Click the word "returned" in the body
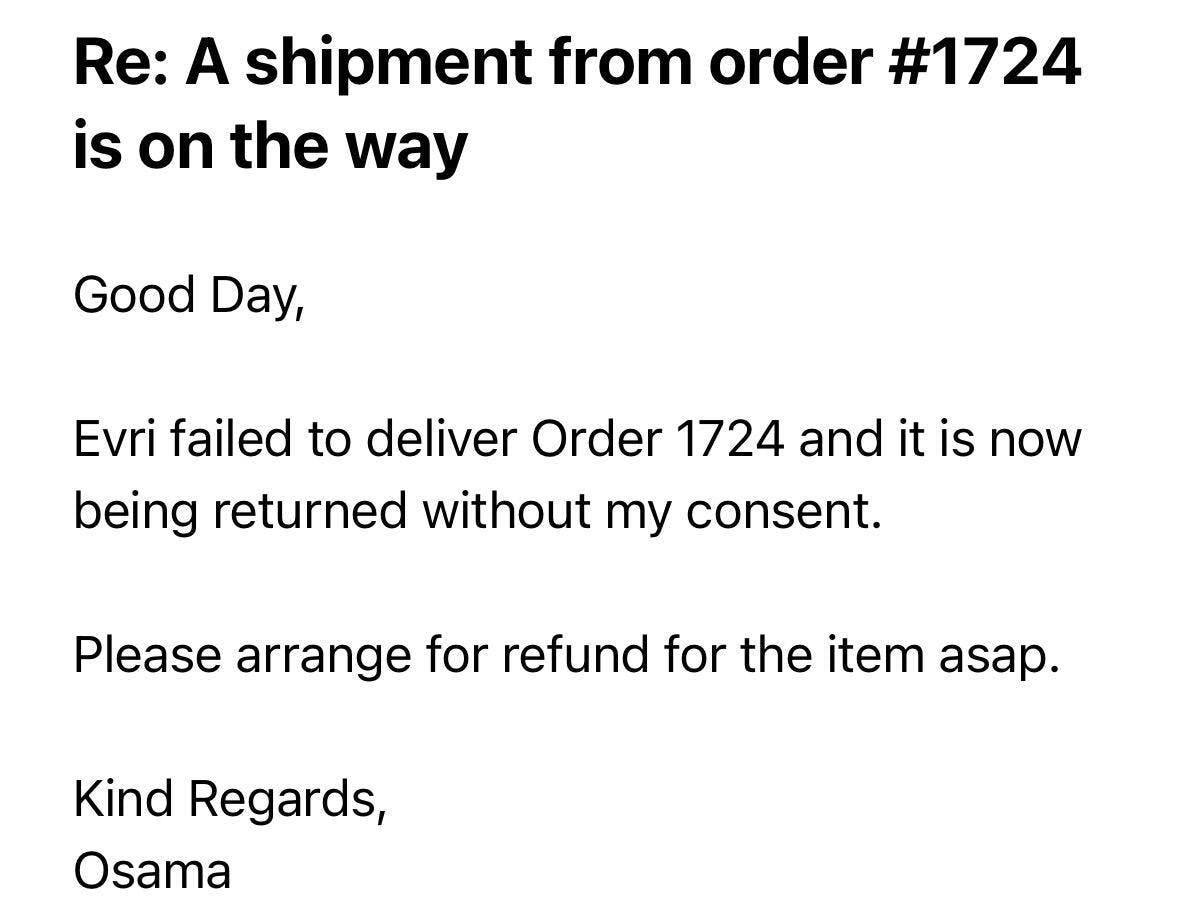This screenshot has width=1179, height=898. click(x=311, y=512)
